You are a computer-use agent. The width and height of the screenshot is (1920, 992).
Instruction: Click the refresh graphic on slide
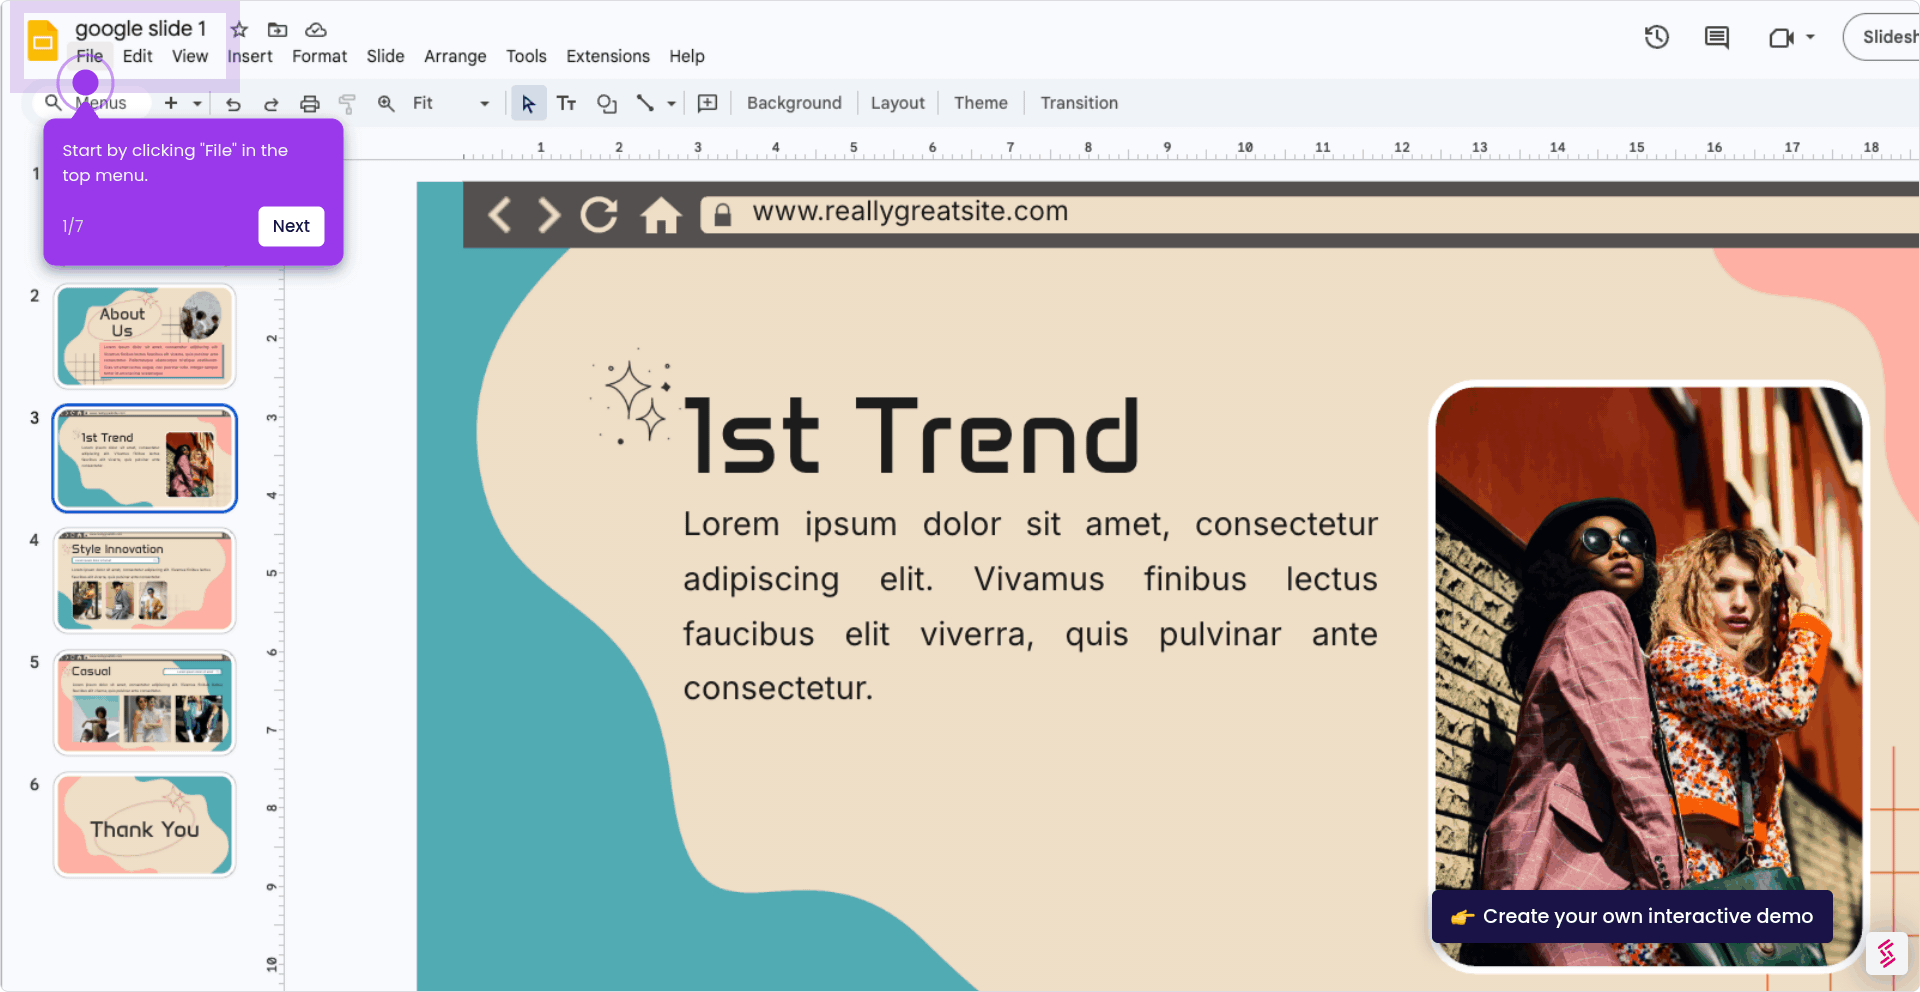pos(599,214)
